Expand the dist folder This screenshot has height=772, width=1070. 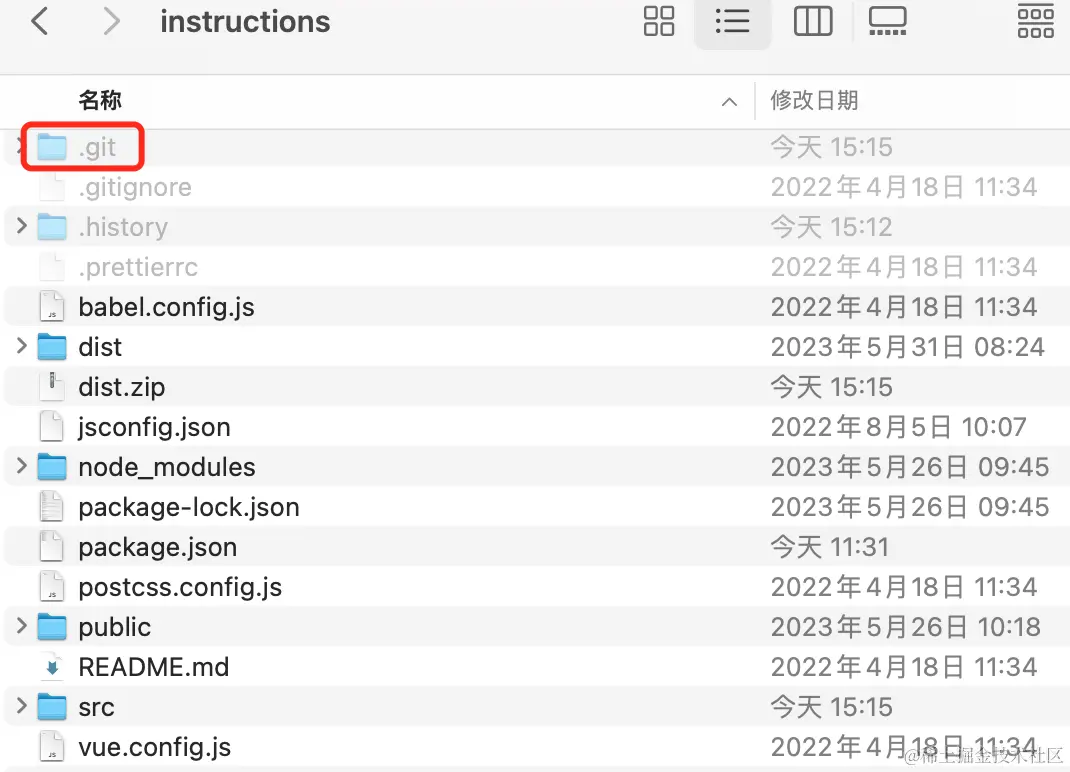pyautogui.click(x=22, y=347)
